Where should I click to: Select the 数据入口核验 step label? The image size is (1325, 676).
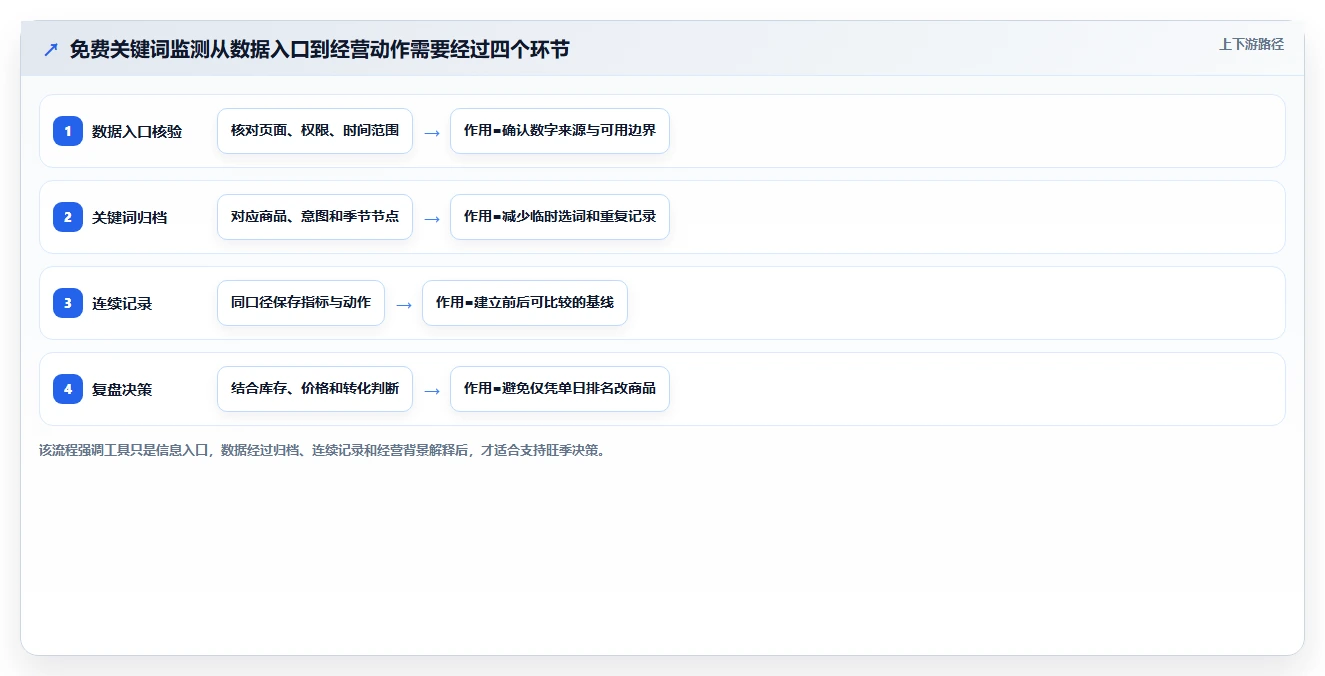[x=137, y=131]
